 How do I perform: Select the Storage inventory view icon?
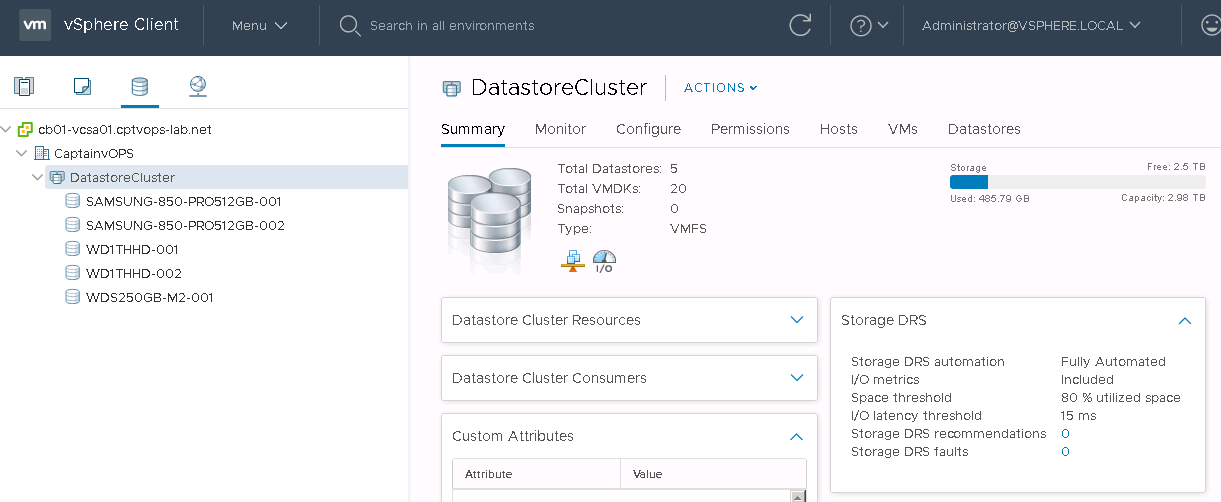click(140, 87)
